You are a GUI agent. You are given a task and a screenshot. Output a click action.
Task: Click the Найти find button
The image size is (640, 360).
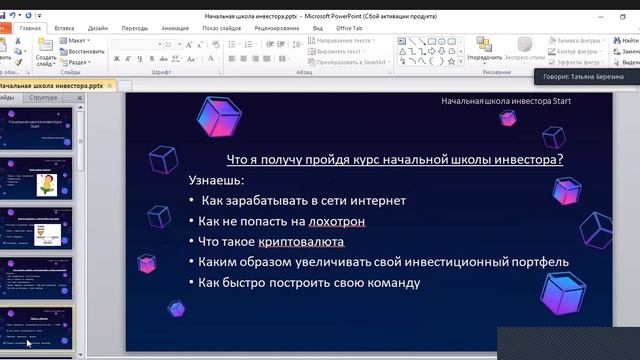[x=626, y=40]
